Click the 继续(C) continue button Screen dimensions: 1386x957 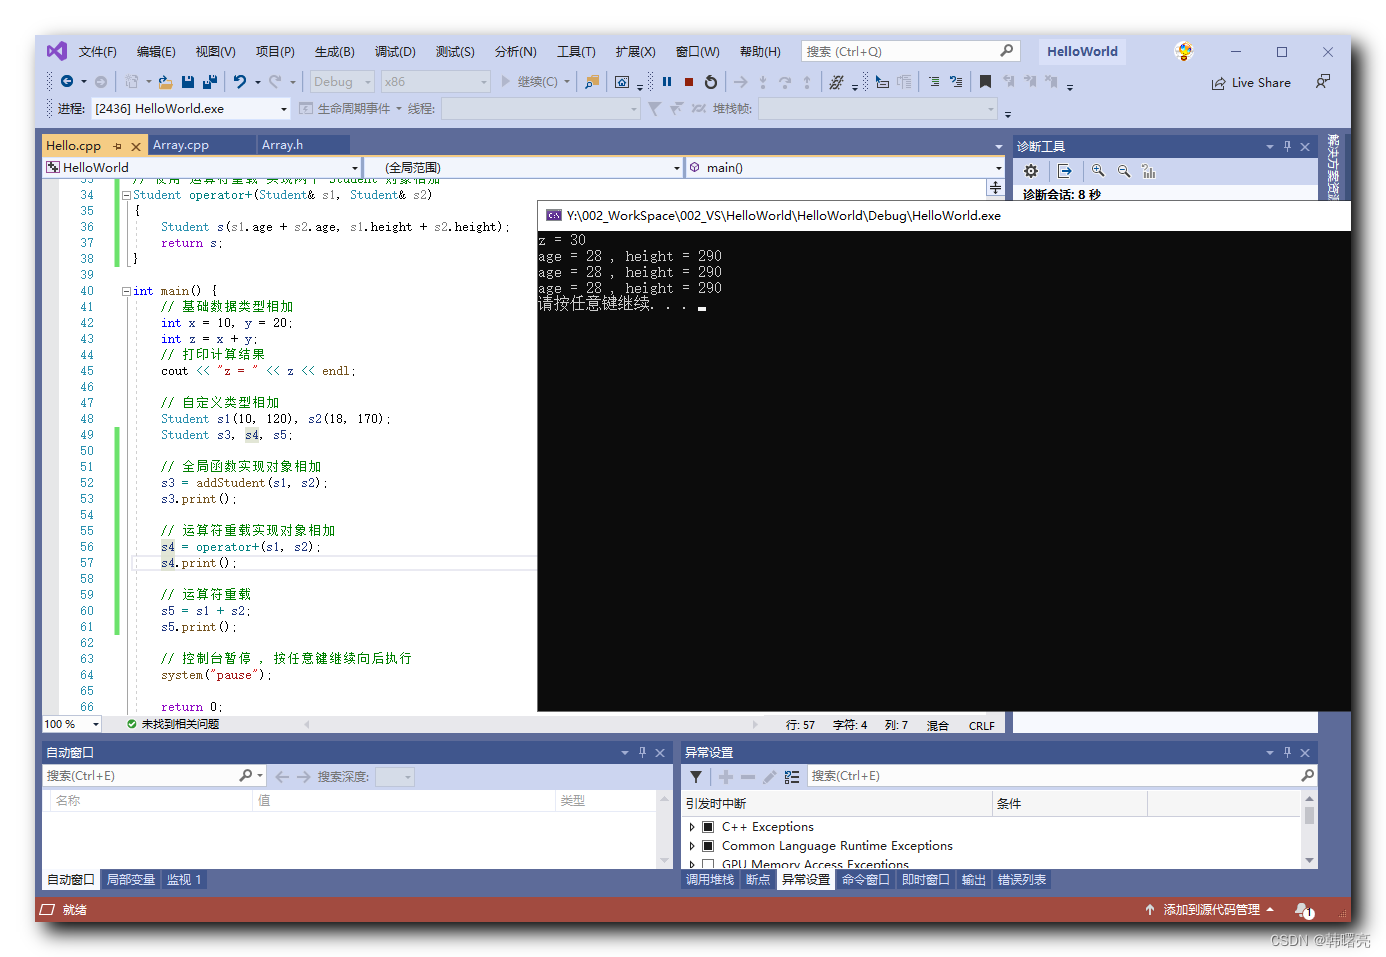(529, 82)
